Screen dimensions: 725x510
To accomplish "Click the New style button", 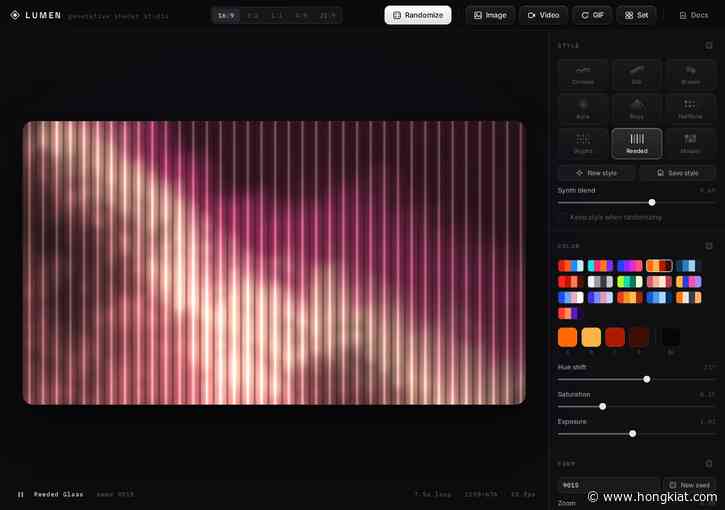I will tap(596, 173).
